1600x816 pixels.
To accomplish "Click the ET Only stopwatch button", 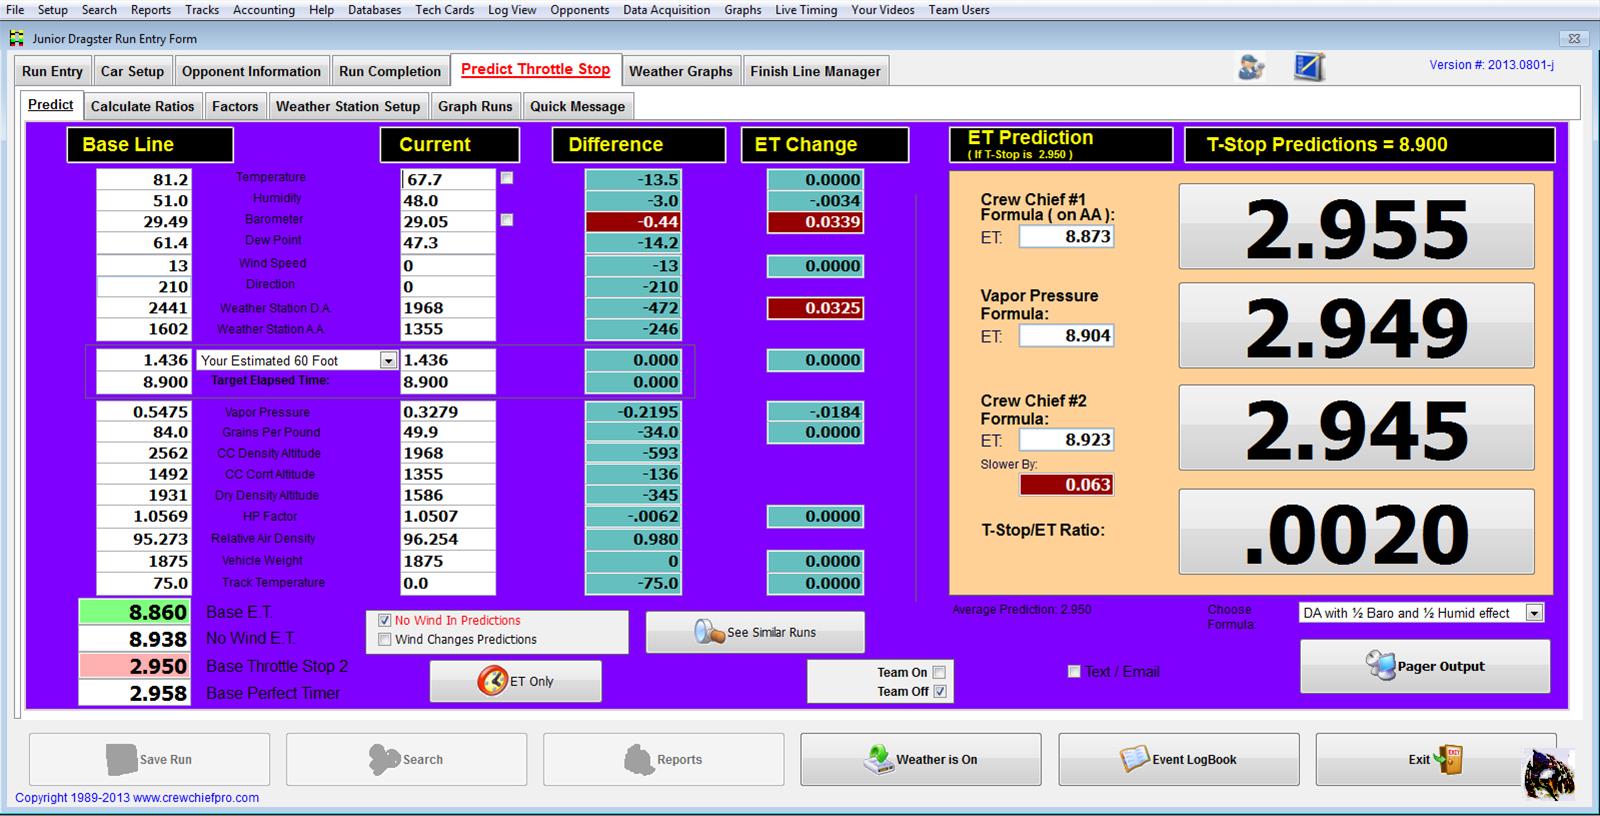I will coord(516,681).
